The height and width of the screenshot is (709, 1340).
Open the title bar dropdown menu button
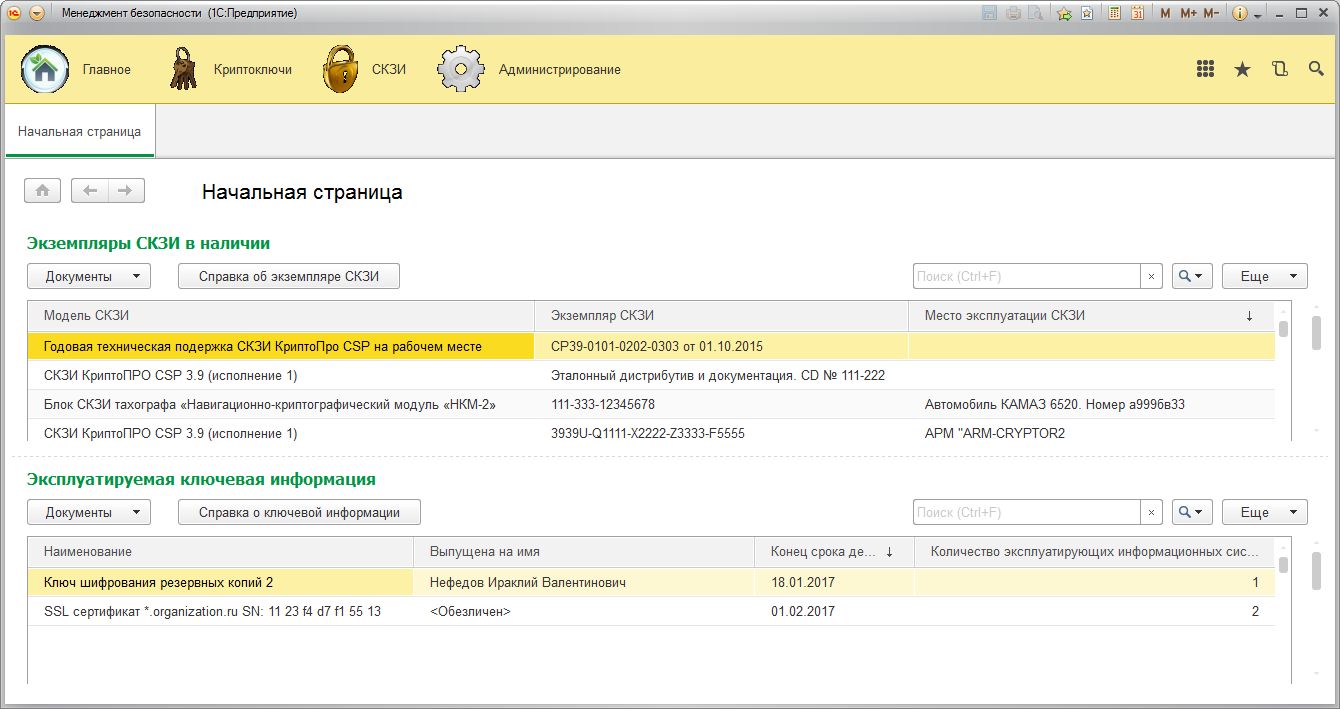37,13
